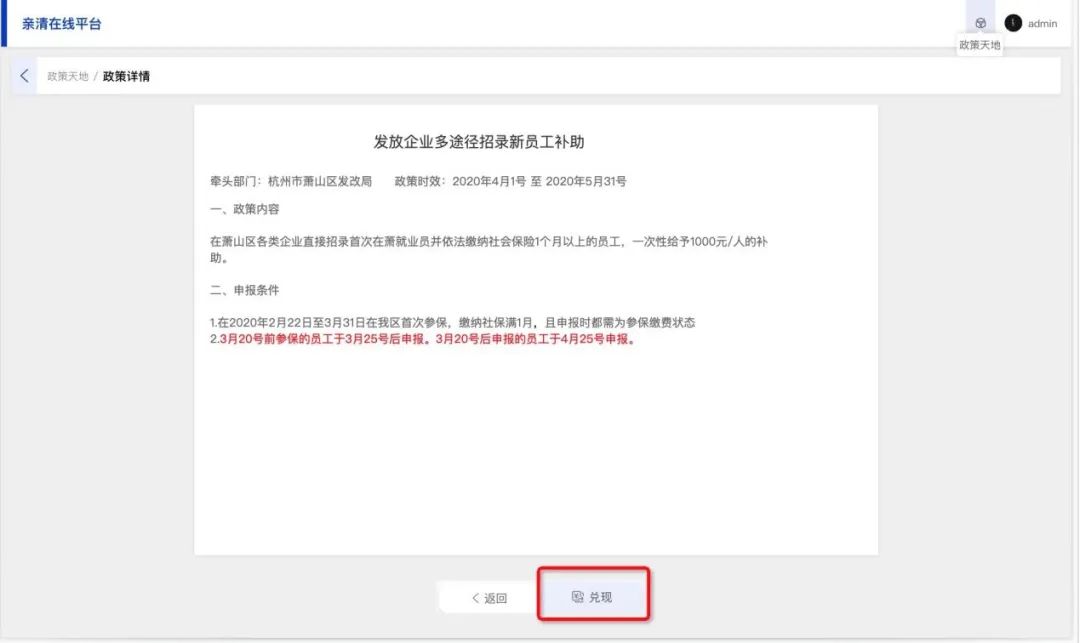
Task: Click the first 申报条件 item about 首次参保
Action: [452, 322]
